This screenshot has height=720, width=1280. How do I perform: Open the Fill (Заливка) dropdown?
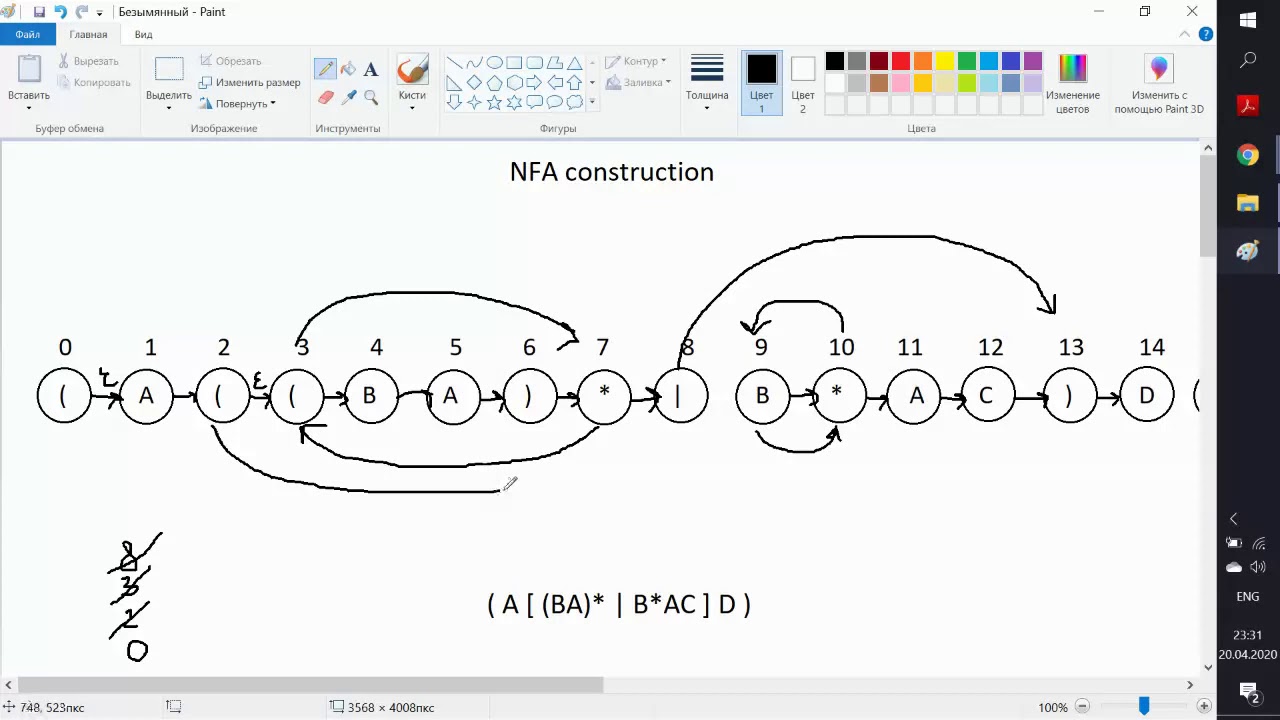pos(638,82)
